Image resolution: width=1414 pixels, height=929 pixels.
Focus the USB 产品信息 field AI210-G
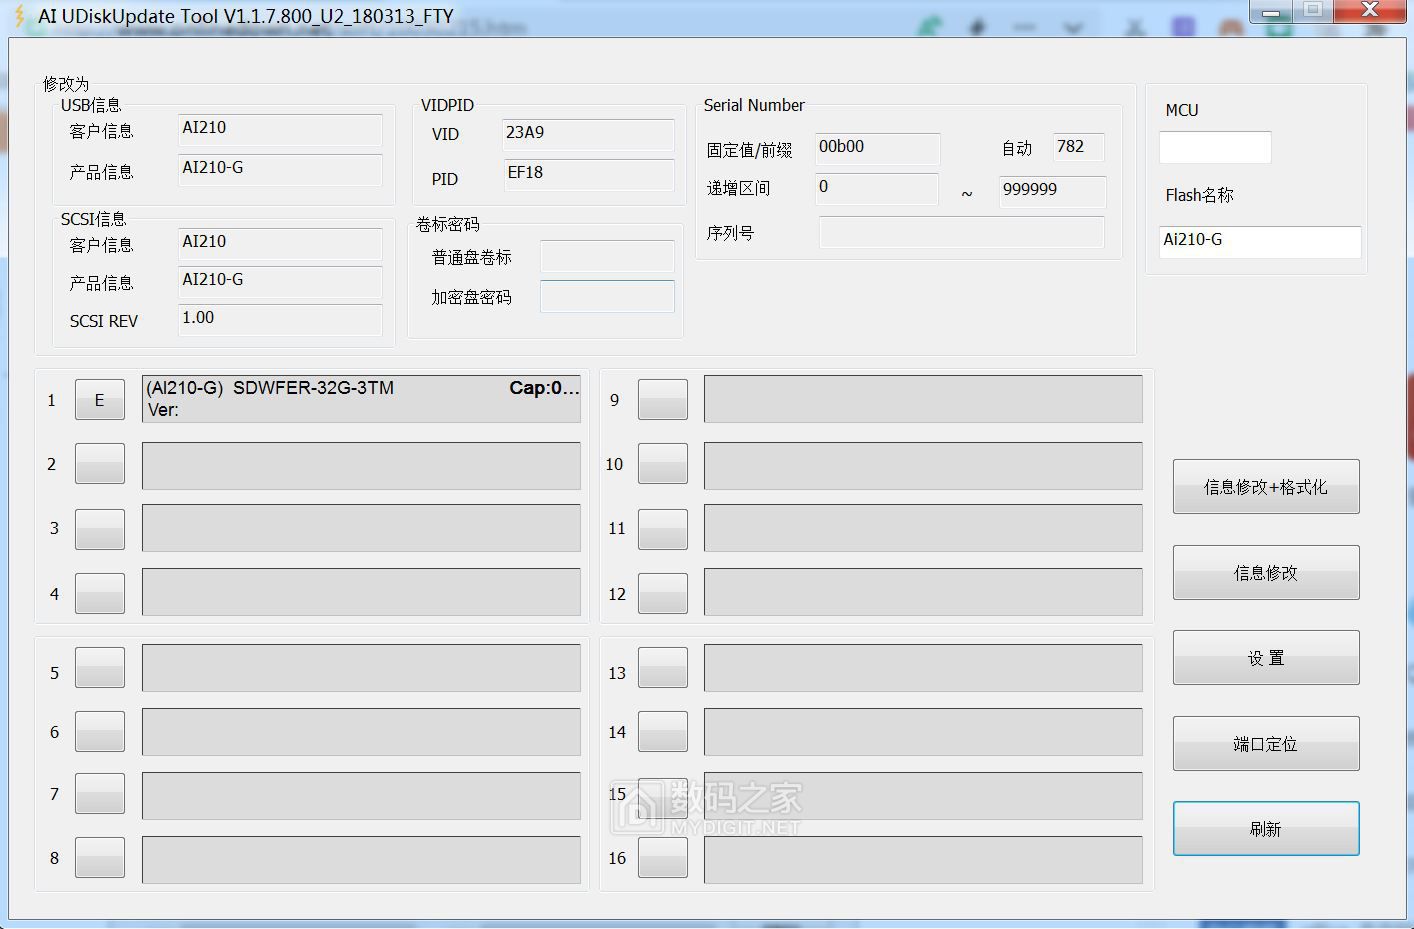pyautogui.click(x=280, y=170)
